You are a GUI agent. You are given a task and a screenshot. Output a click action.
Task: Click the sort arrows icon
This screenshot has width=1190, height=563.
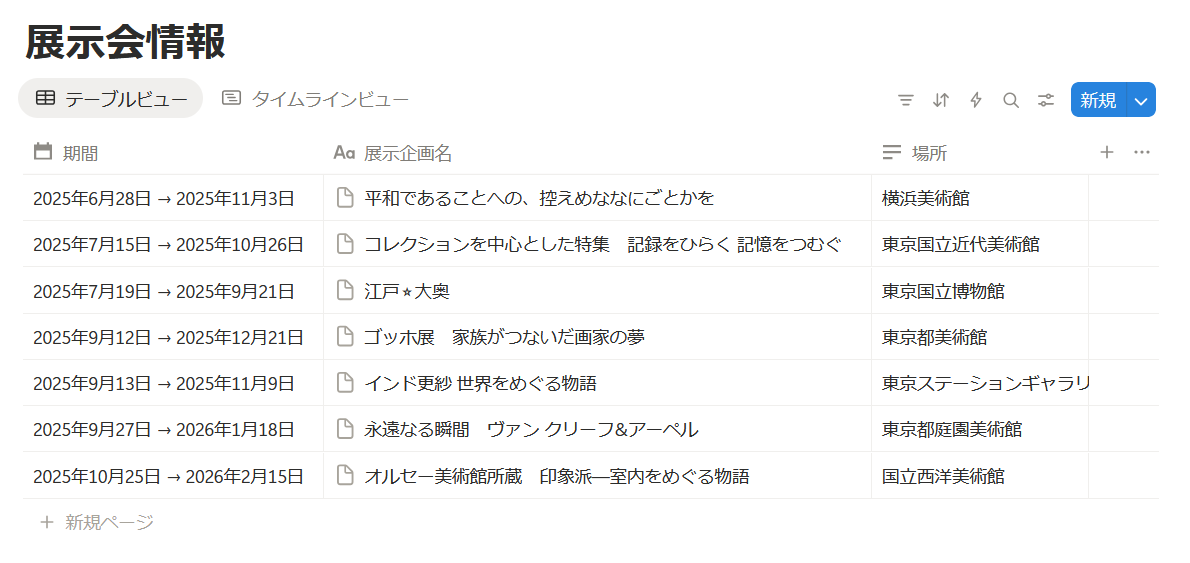(x=941, y=100)
